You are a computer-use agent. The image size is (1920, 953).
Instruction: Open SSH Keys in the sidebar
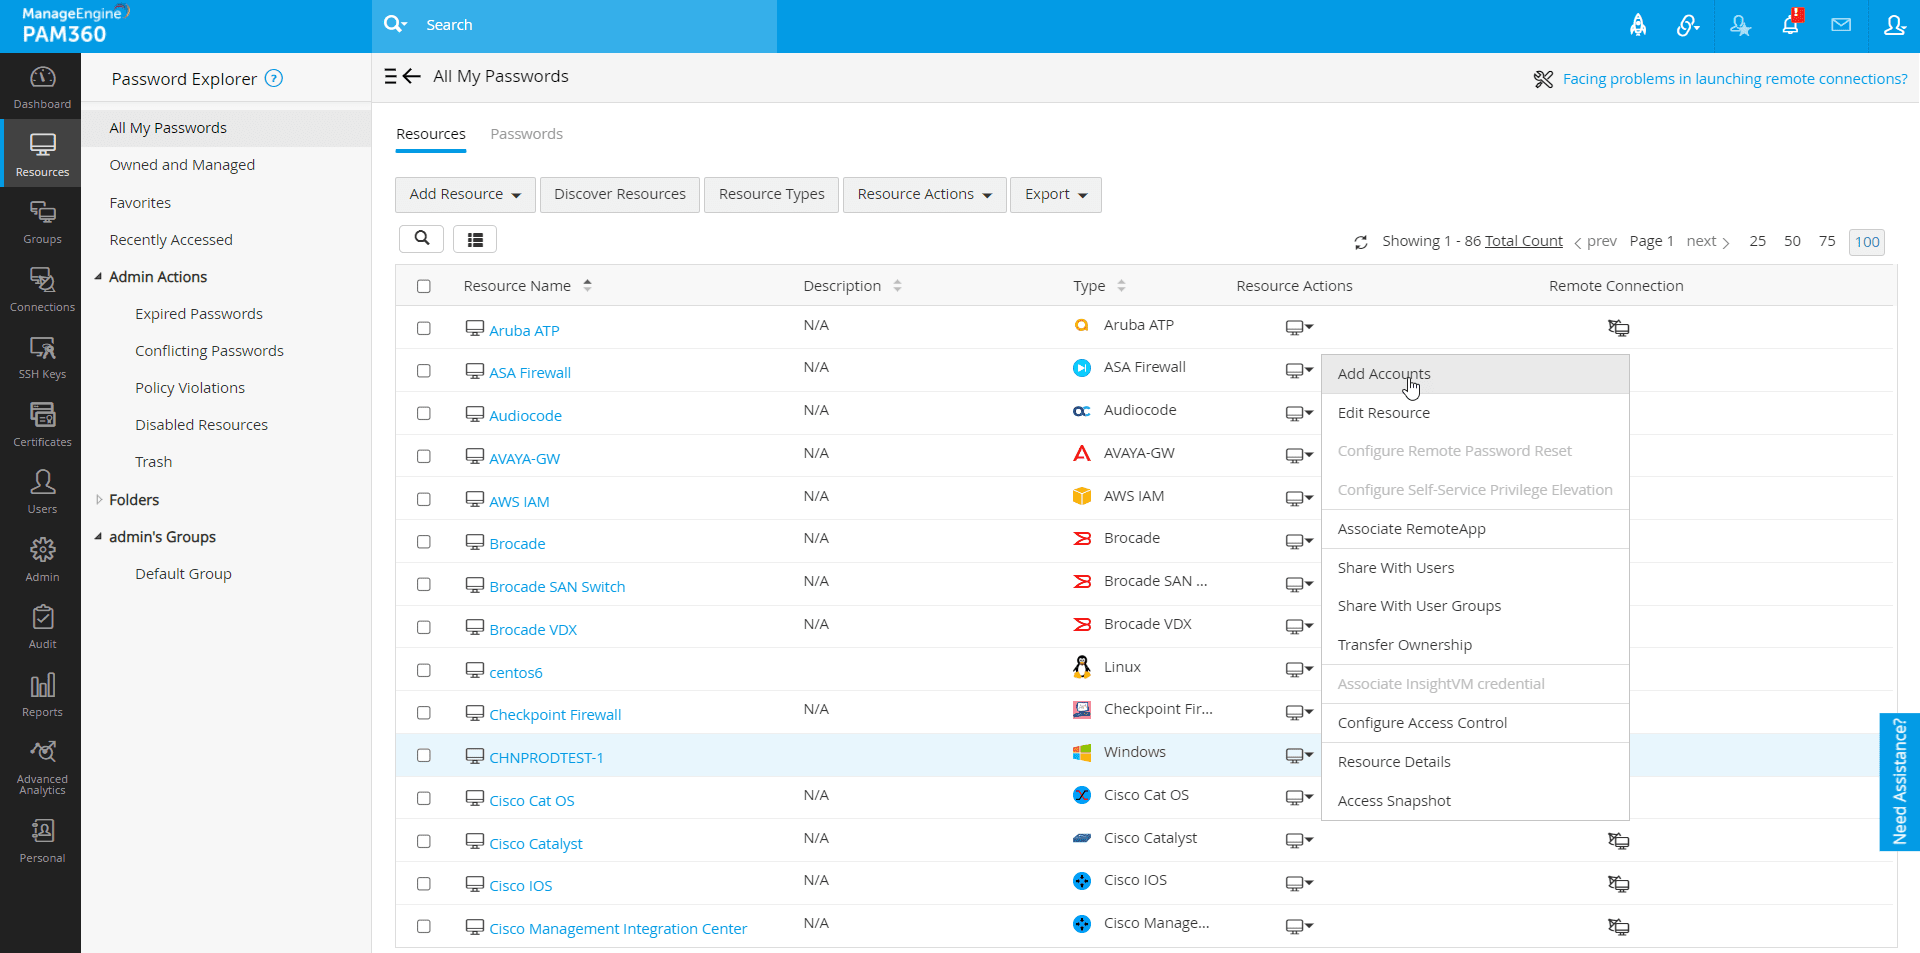[42, 357]
